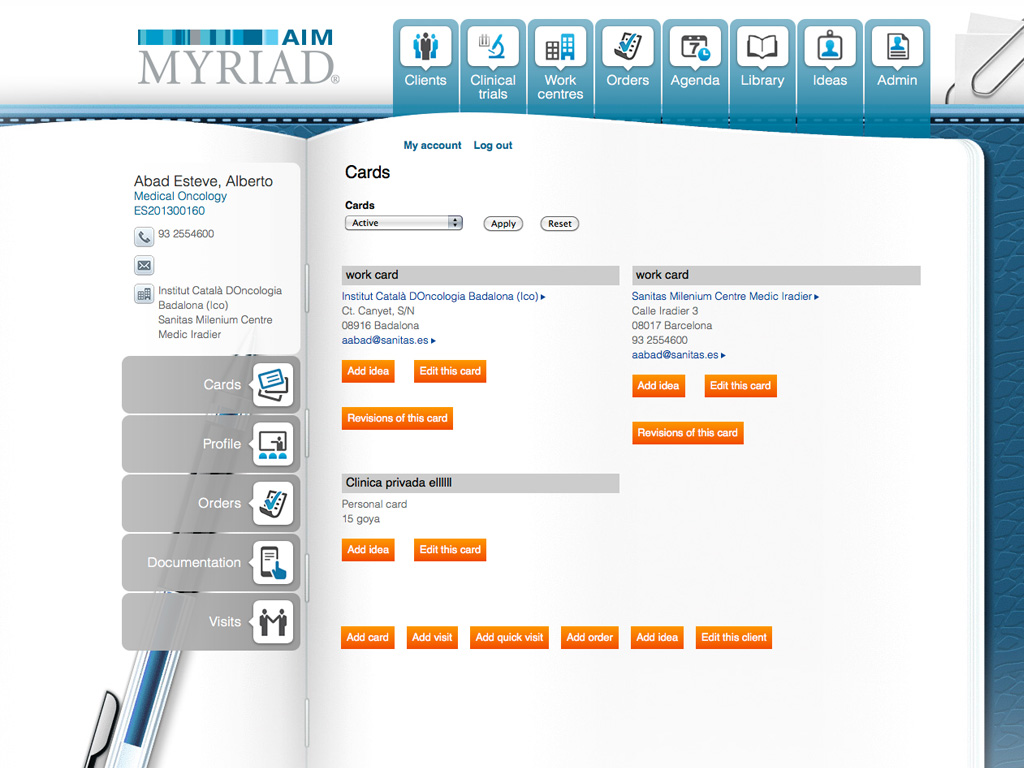Click Add quick visit button
Screen dimensions: 1024x768
pyautogui.click(x=509, y=637)
